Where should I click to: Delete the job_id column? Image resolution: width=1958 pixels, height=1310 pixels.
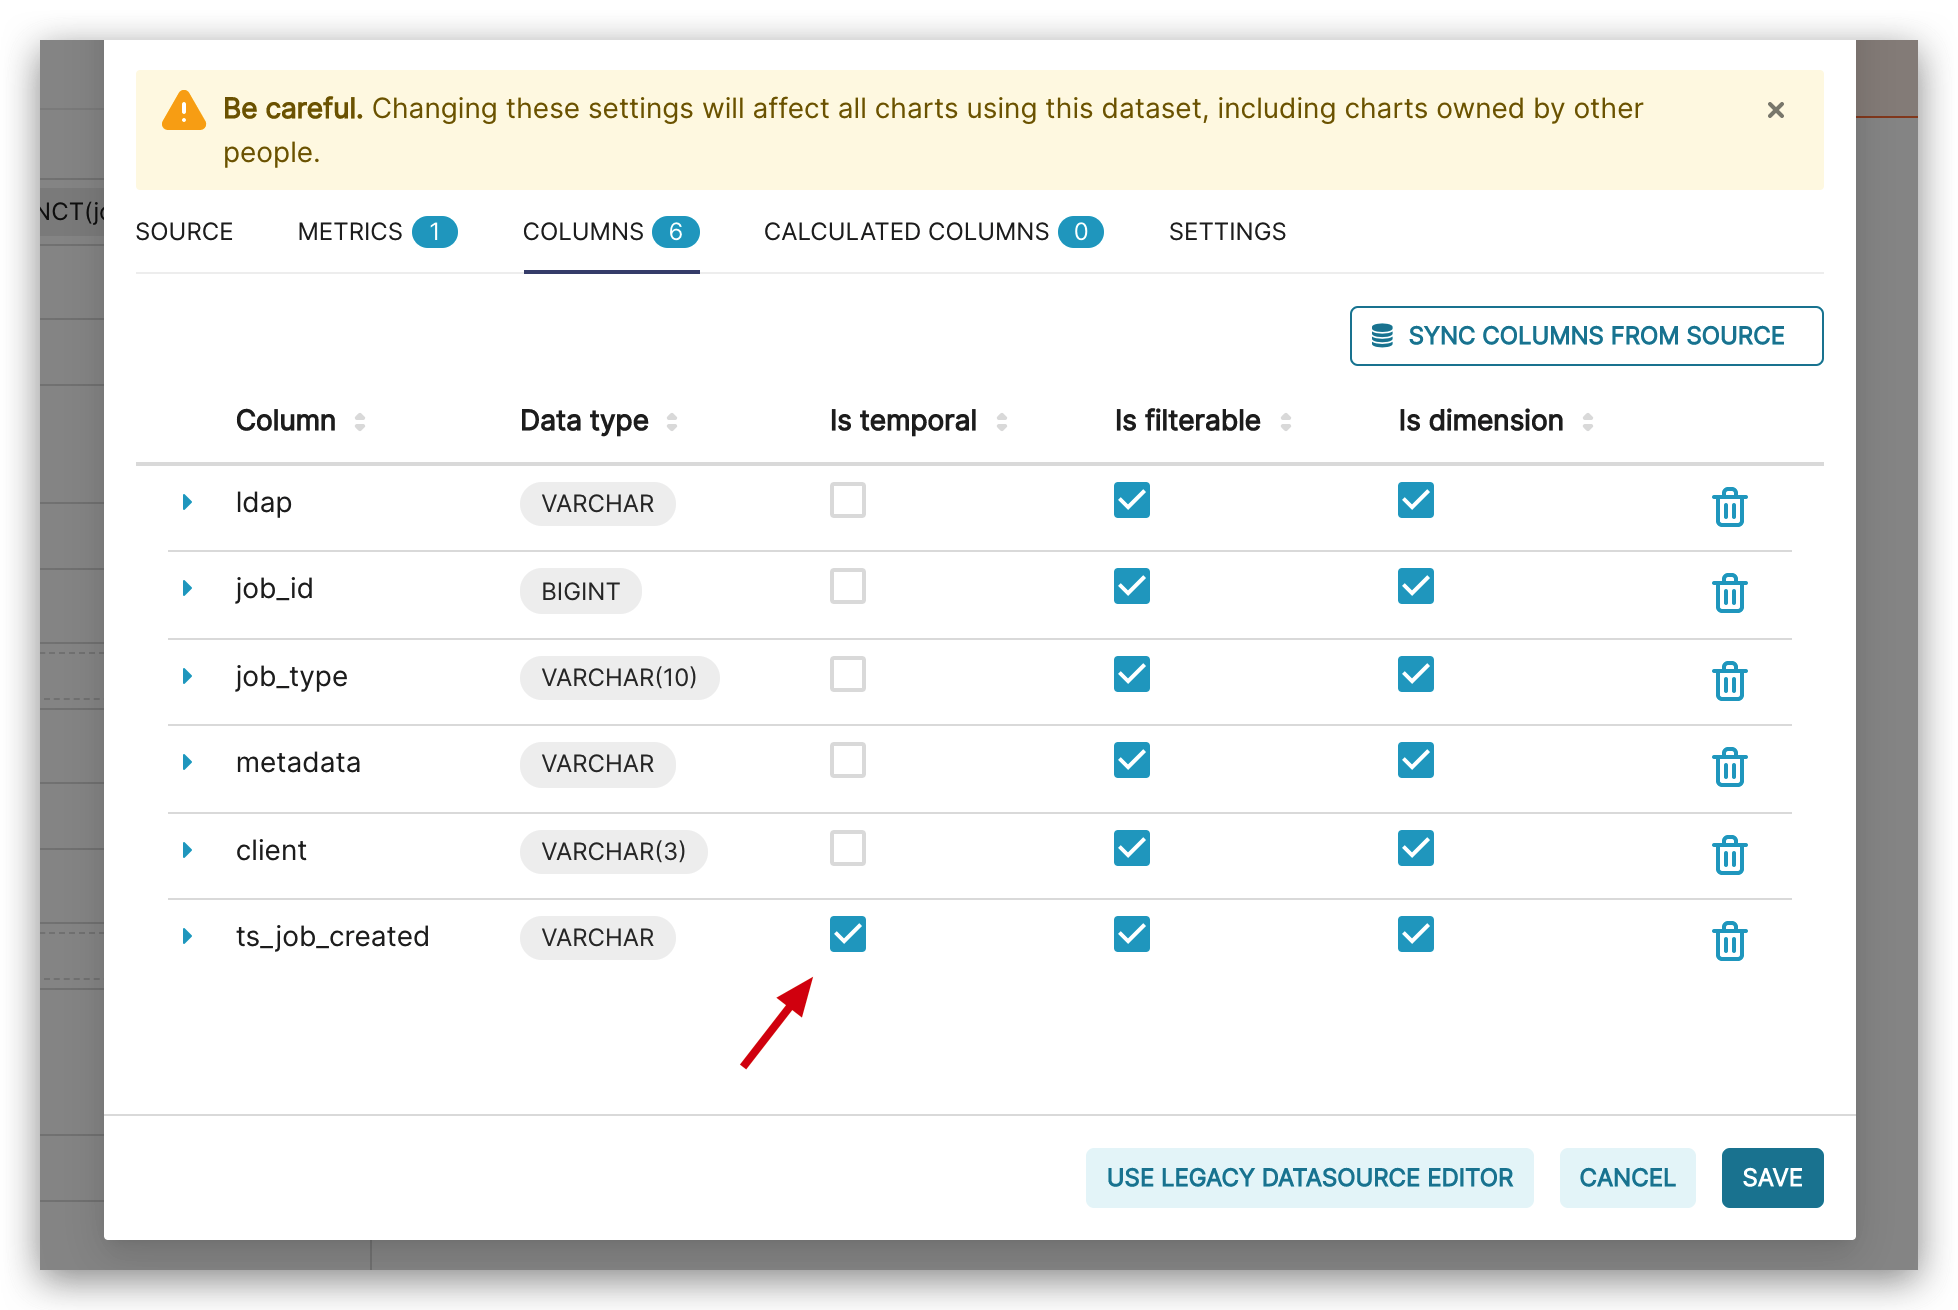pos(1730,594)
